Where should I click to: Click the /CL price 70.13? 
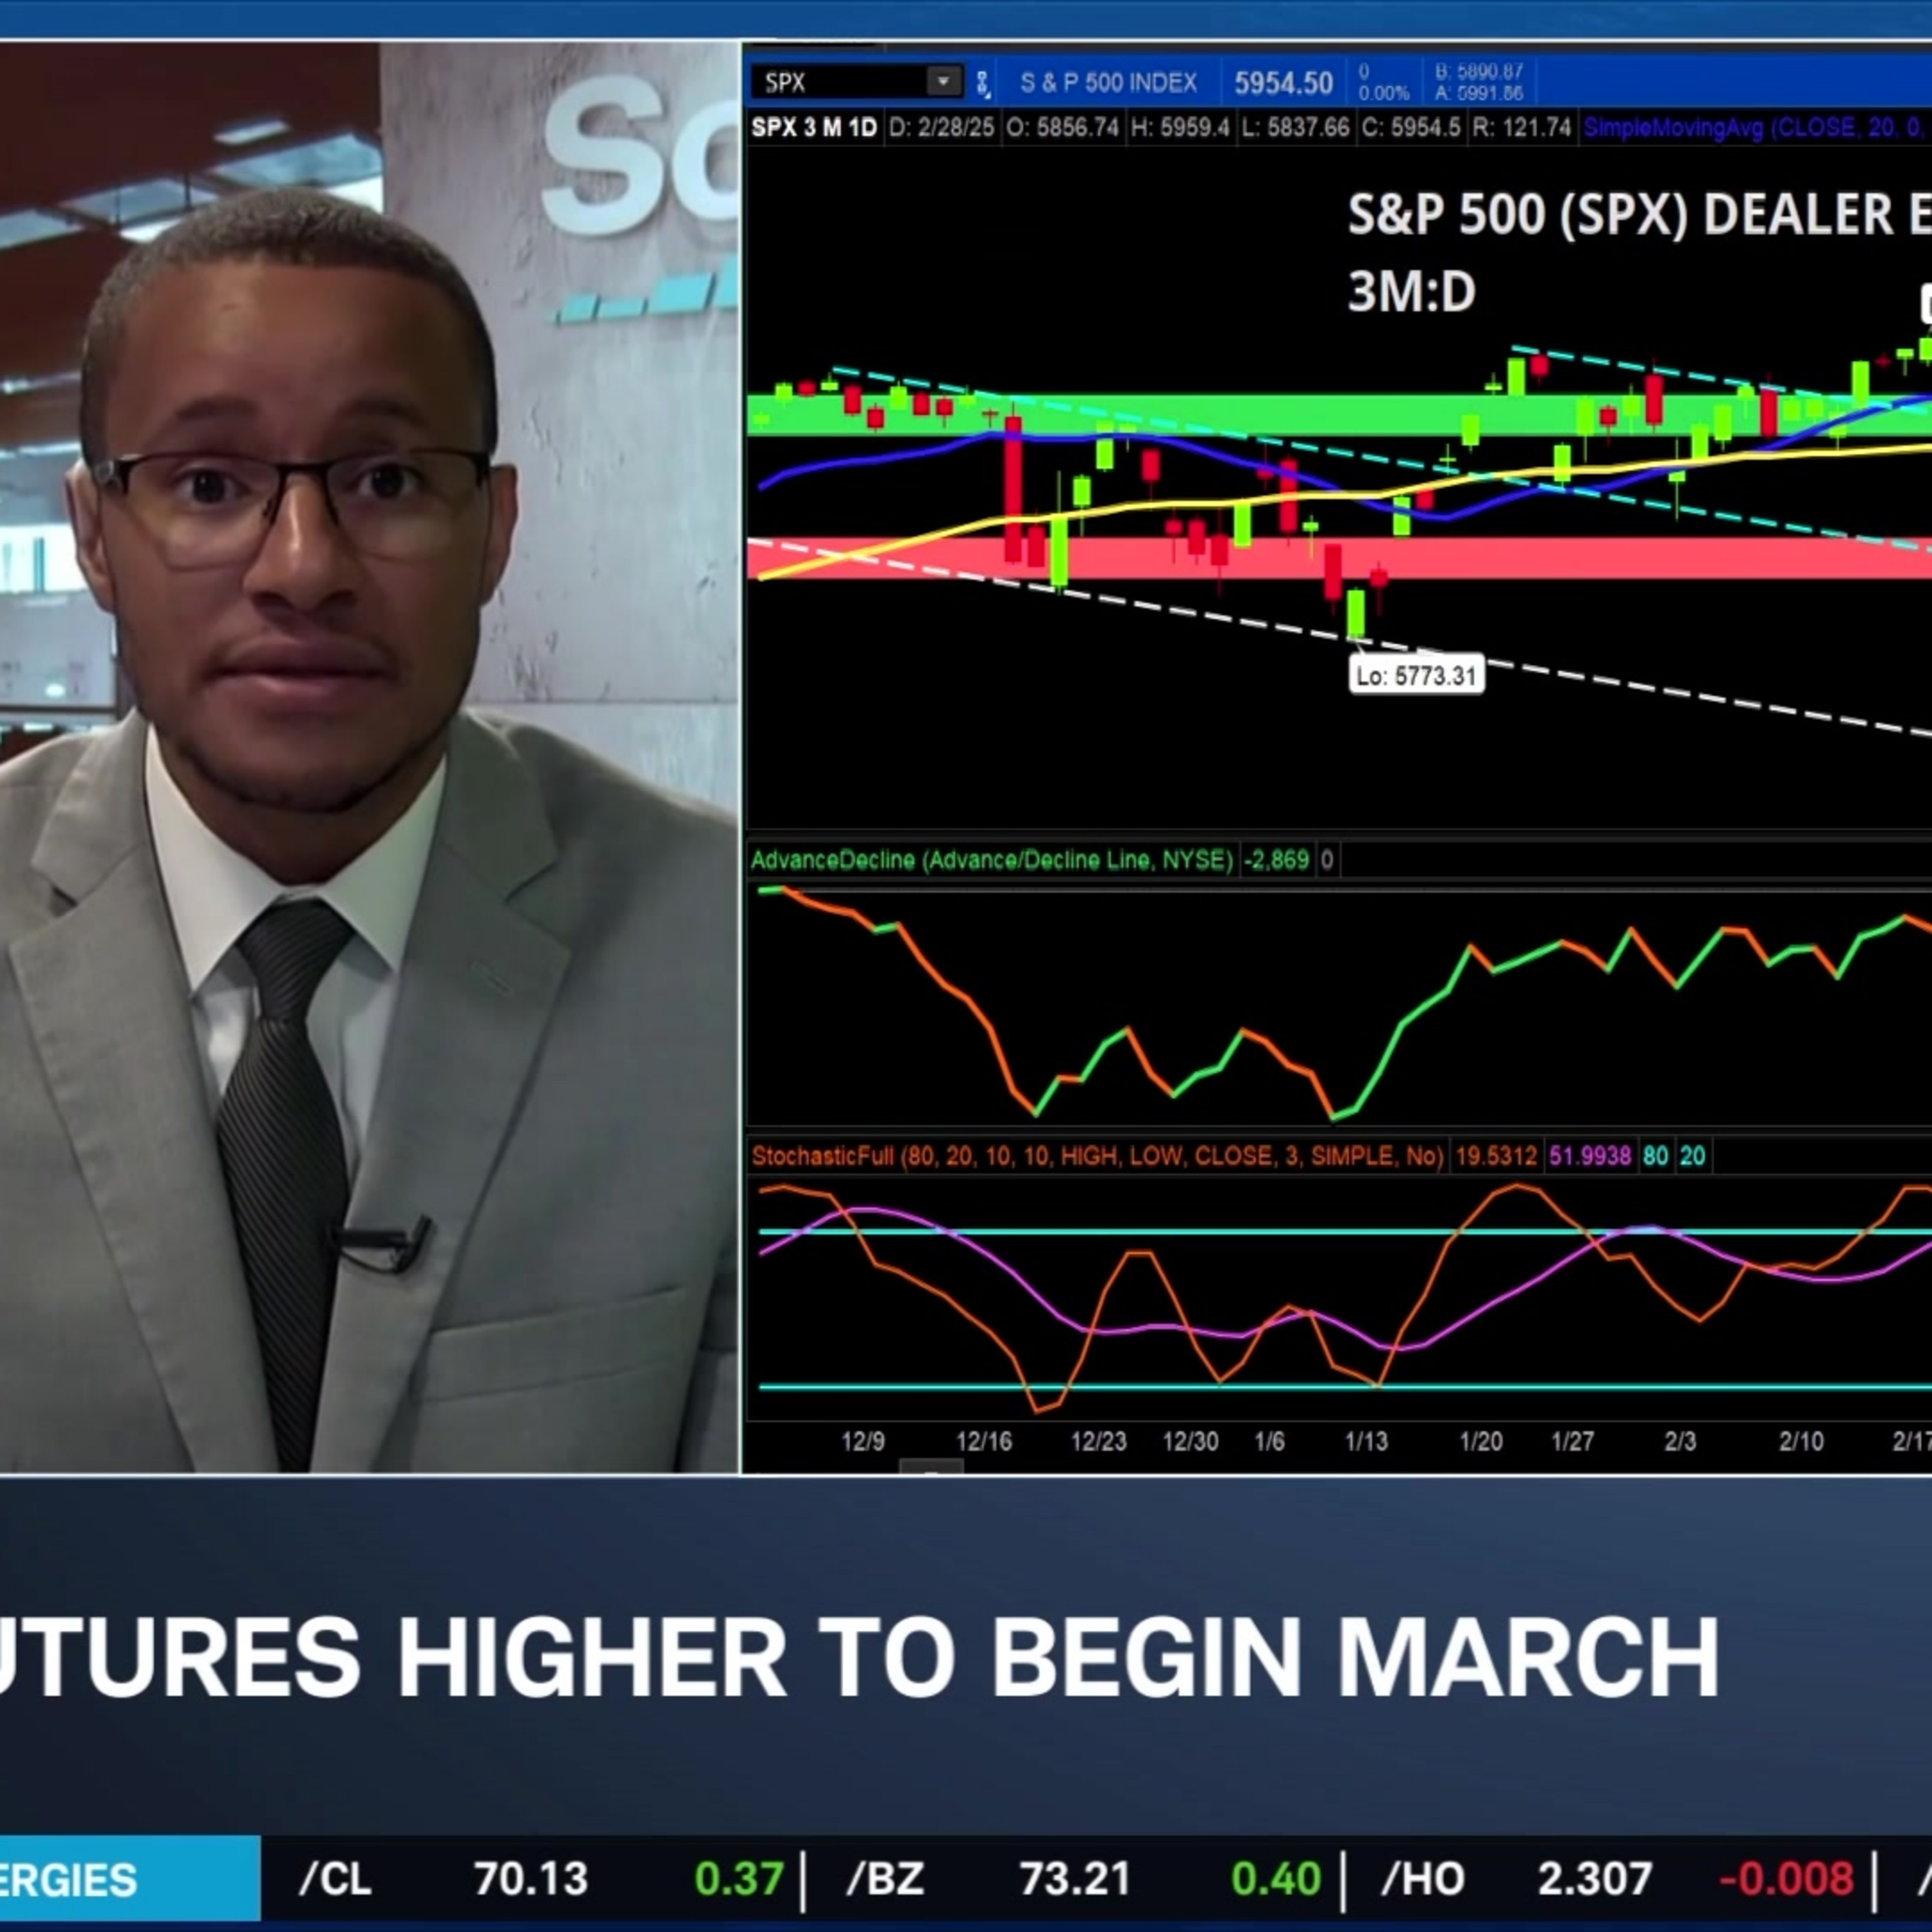pos(531,1879)
